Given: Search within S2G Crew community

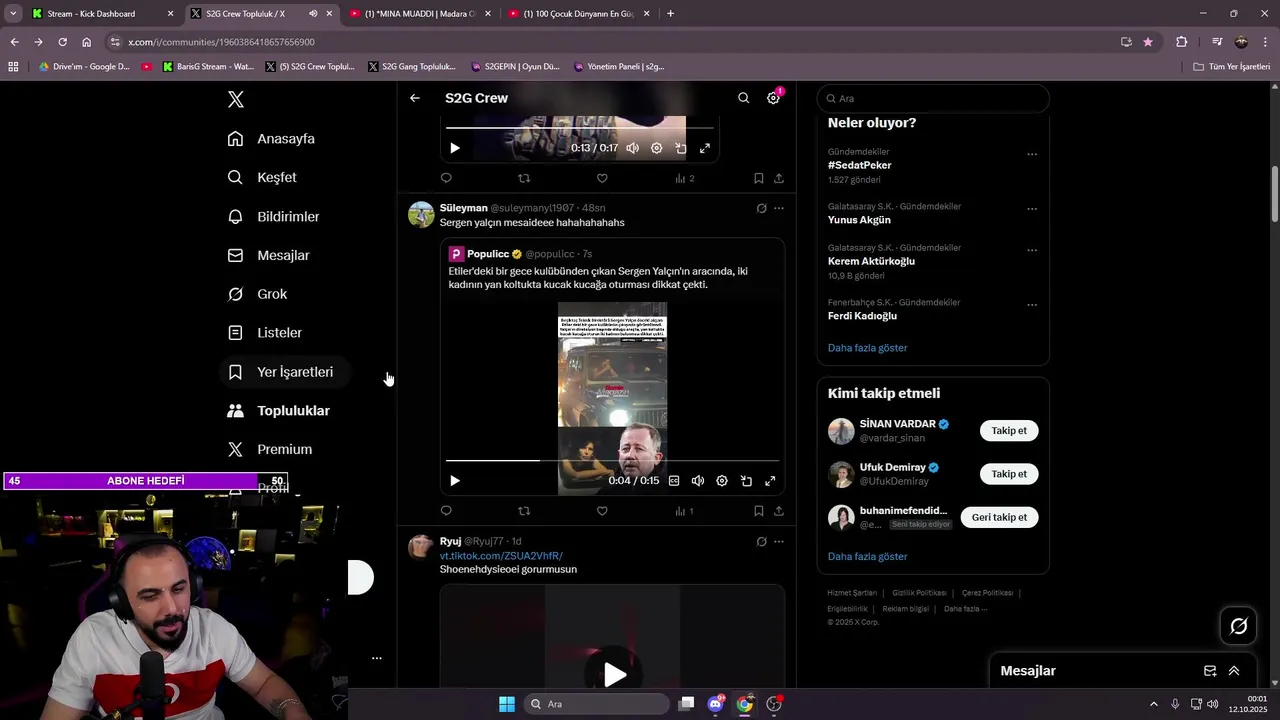Looking at the screenshot, I should click(743, 98).
